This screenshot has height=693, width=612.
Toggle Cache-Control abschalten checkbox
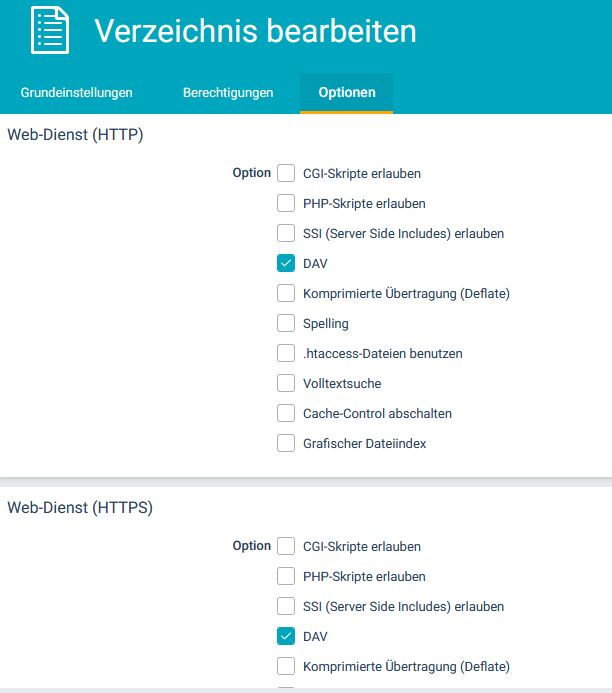pos(286,413)
